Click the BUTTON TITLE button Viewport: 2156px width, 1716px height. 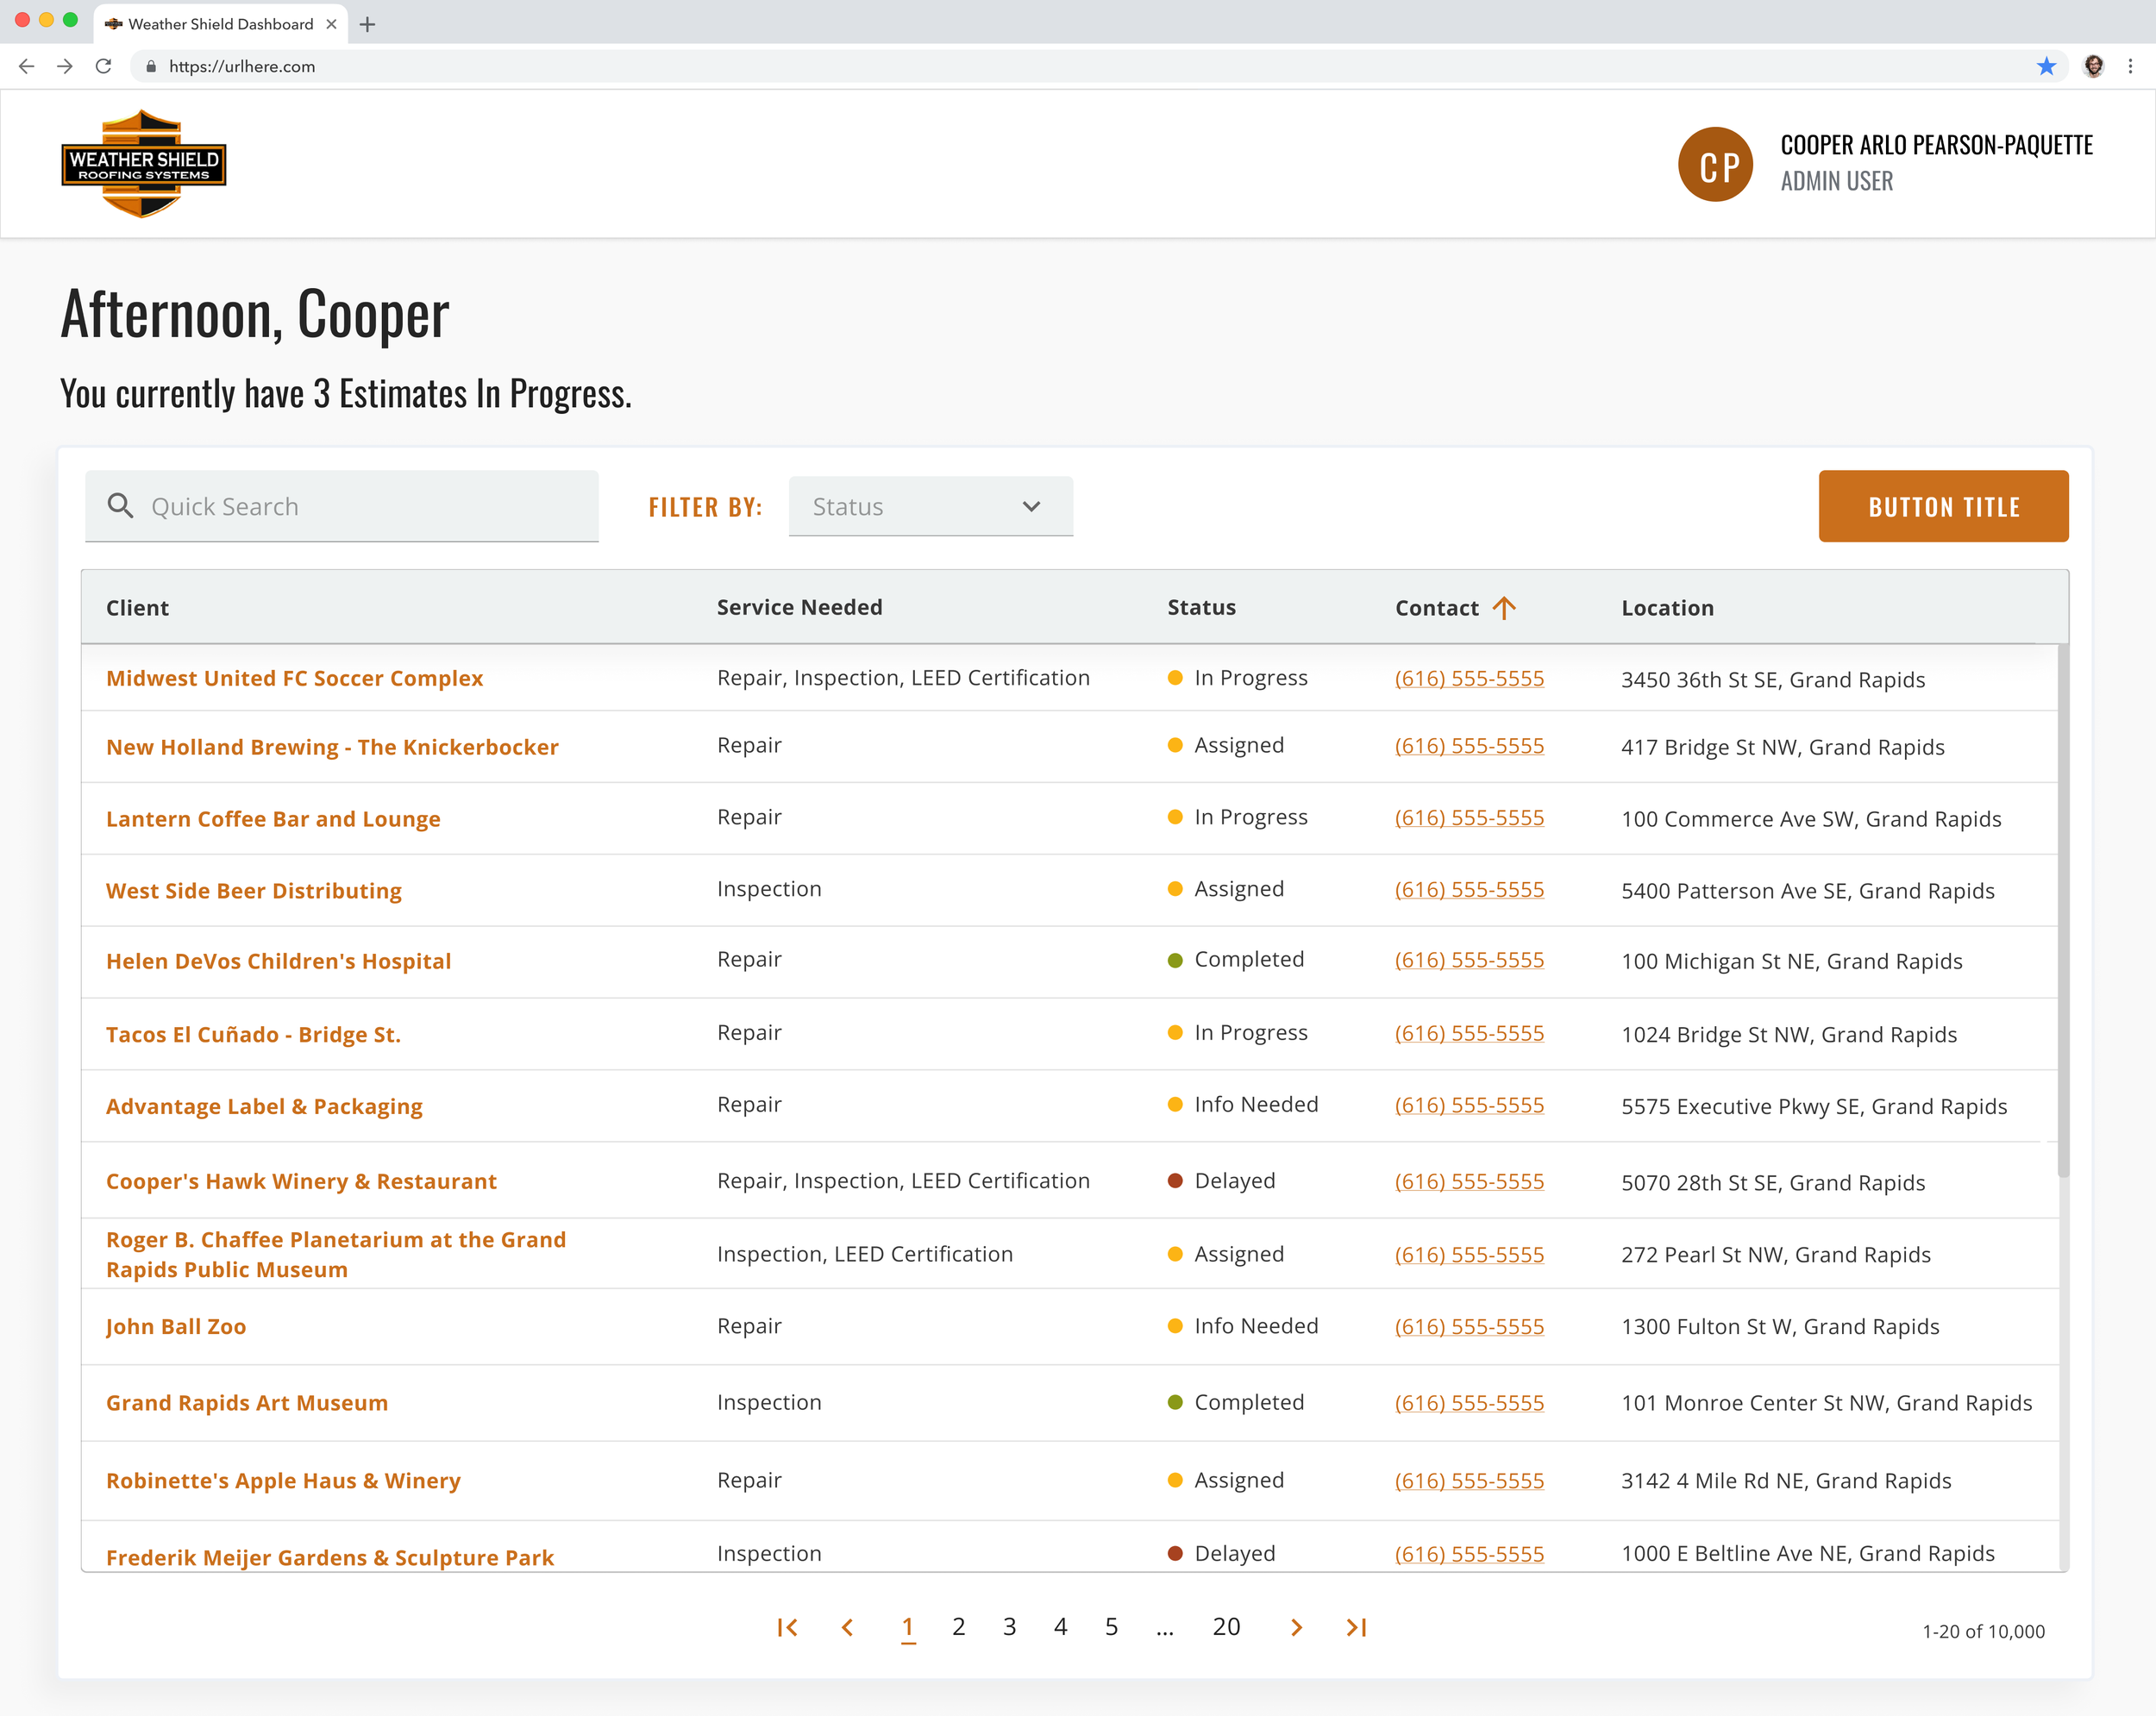pyautogui.click(x=1943, y=506)
